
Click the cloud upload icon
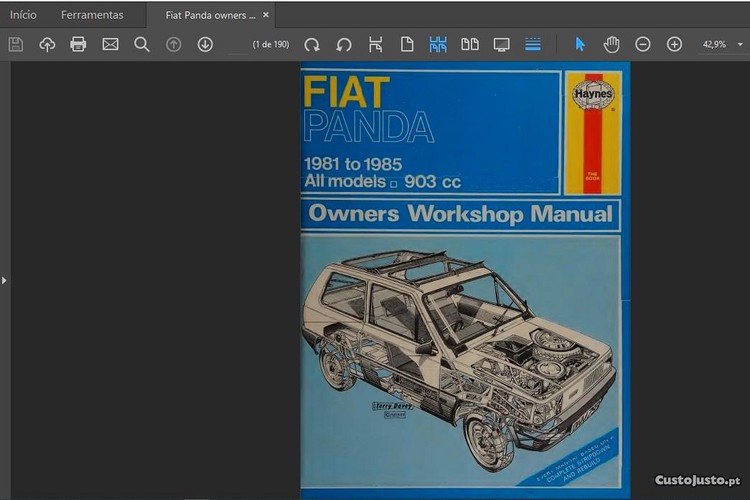click(x=47, y=44)
